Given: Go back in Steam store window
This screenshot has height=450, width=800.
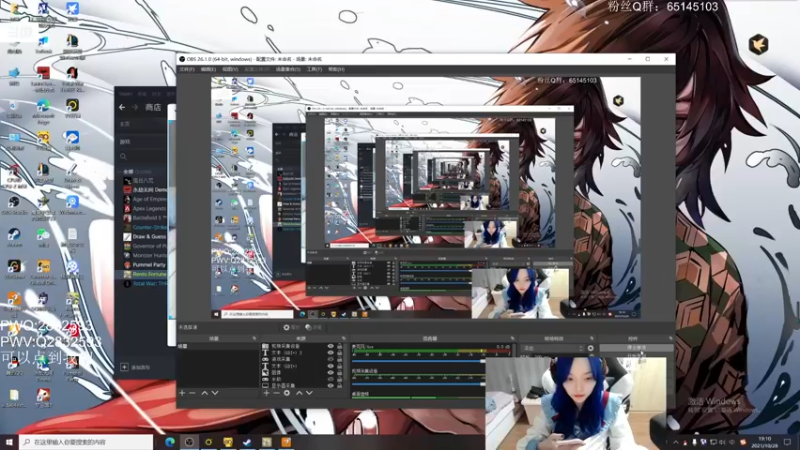Looking at the screenshot, I should [122, 107].
